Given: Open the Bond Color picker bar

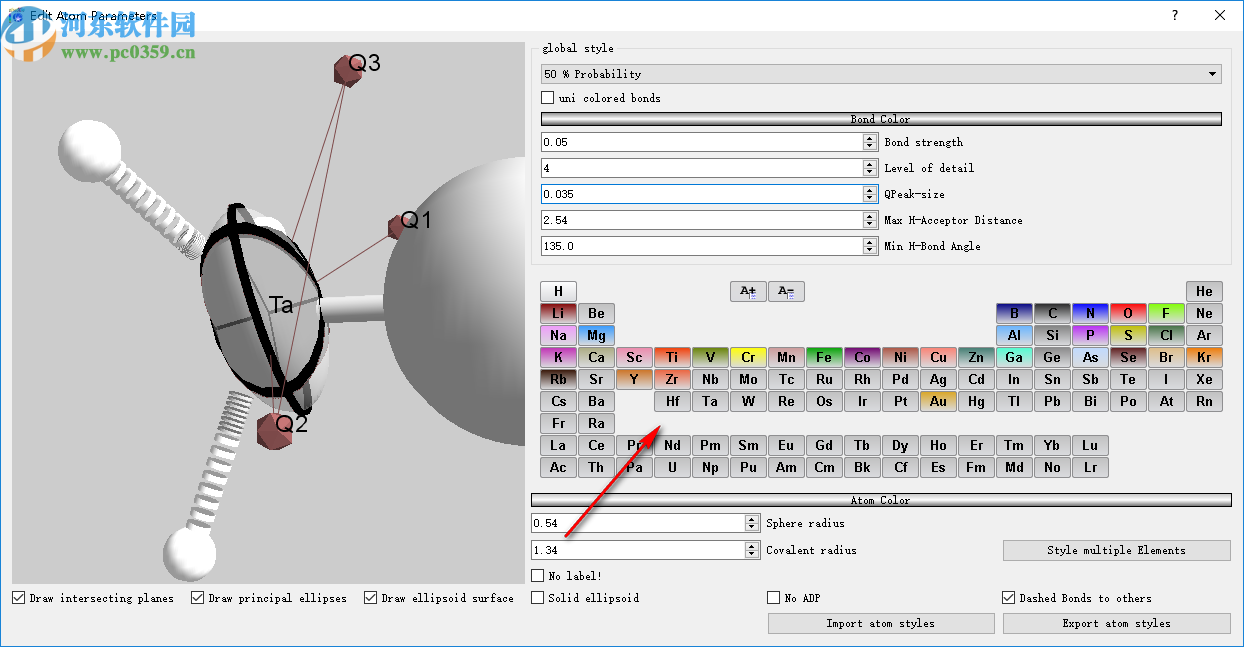Looking at the screenshot, I should tap(881, 119).
